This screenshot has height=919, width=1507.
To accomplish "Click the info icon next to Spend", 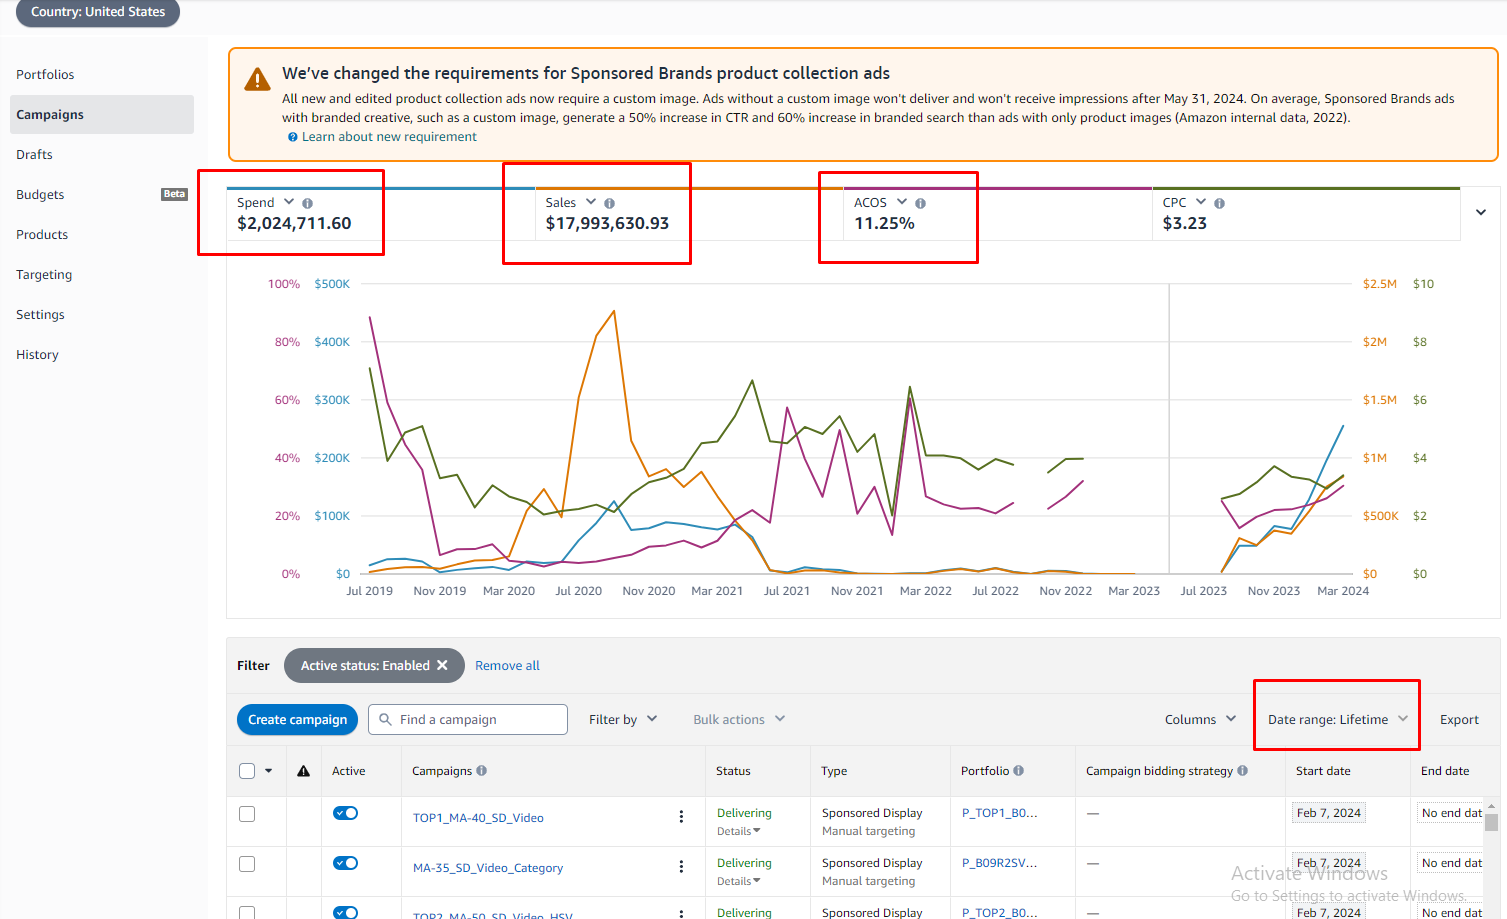I will point(307,203).
